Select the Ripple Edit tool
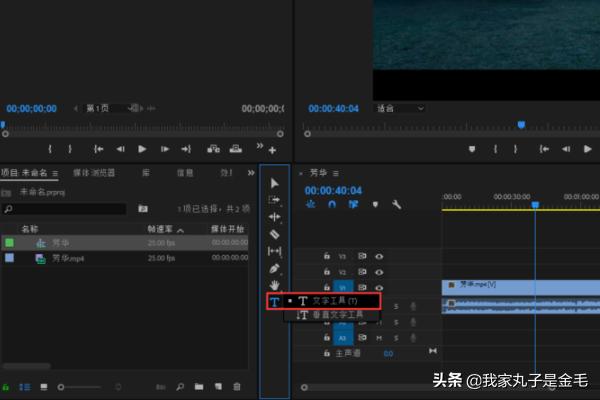600x400 pixels. click(x=275, y=216)
